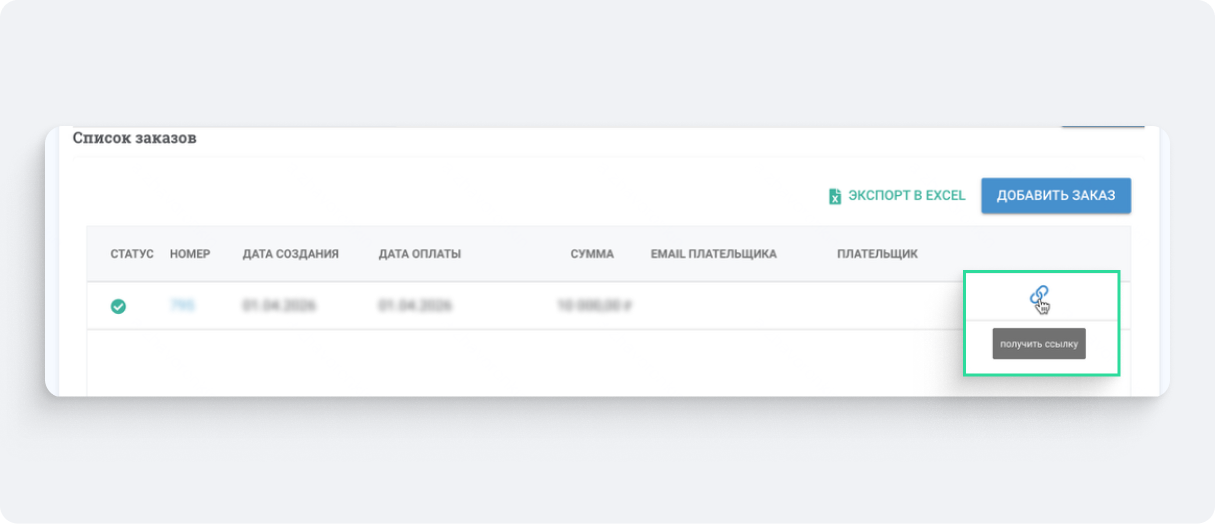Click the blurred creation date cell
Image resolution: width=1215 pixels, height=524 pixels.
point(279,306)
